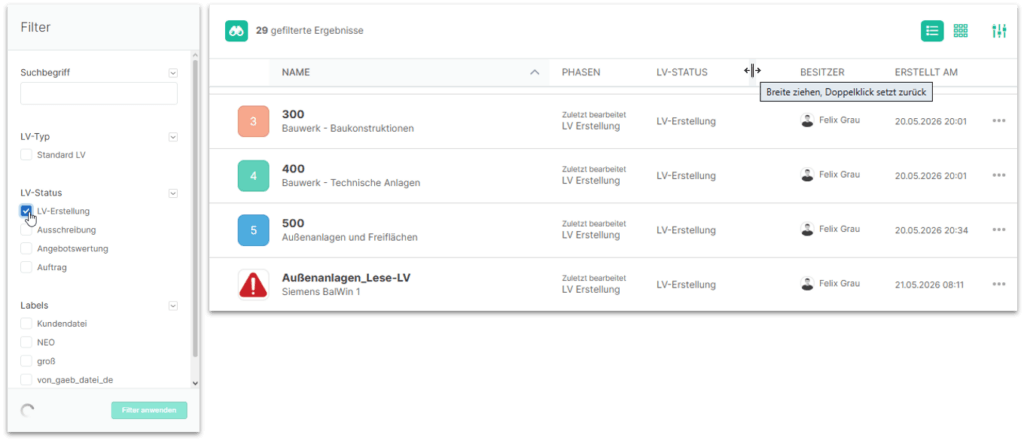Click the Filter anwenden button

coord(149,410)
